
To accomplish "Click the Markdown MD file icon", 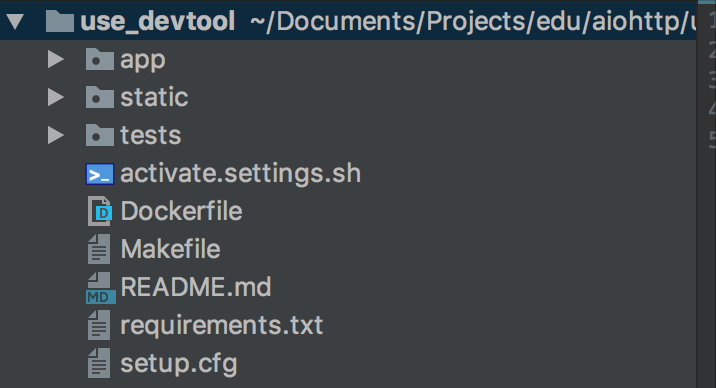I will [100, 288].
